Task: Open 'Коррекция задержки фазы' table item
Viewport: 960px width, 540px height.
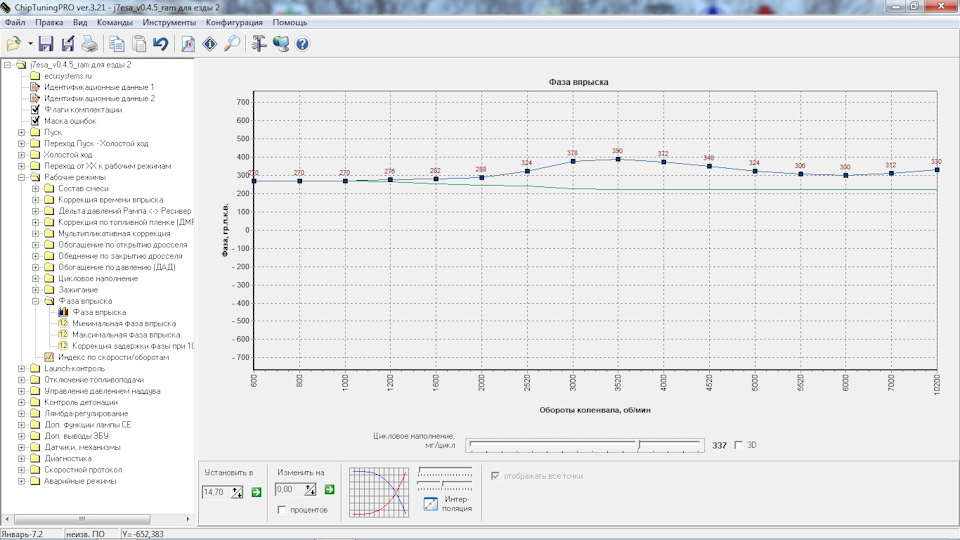Action: pyautogui.click(x=133, y=346)
